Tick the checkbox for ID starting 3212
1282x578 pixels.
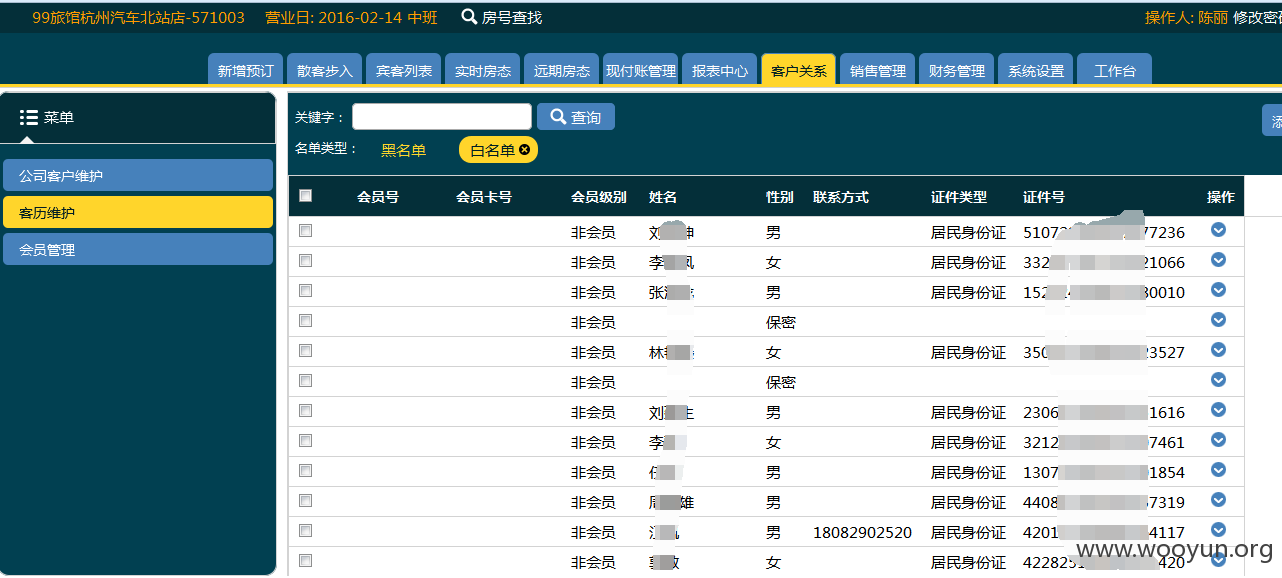coord(306,440)
